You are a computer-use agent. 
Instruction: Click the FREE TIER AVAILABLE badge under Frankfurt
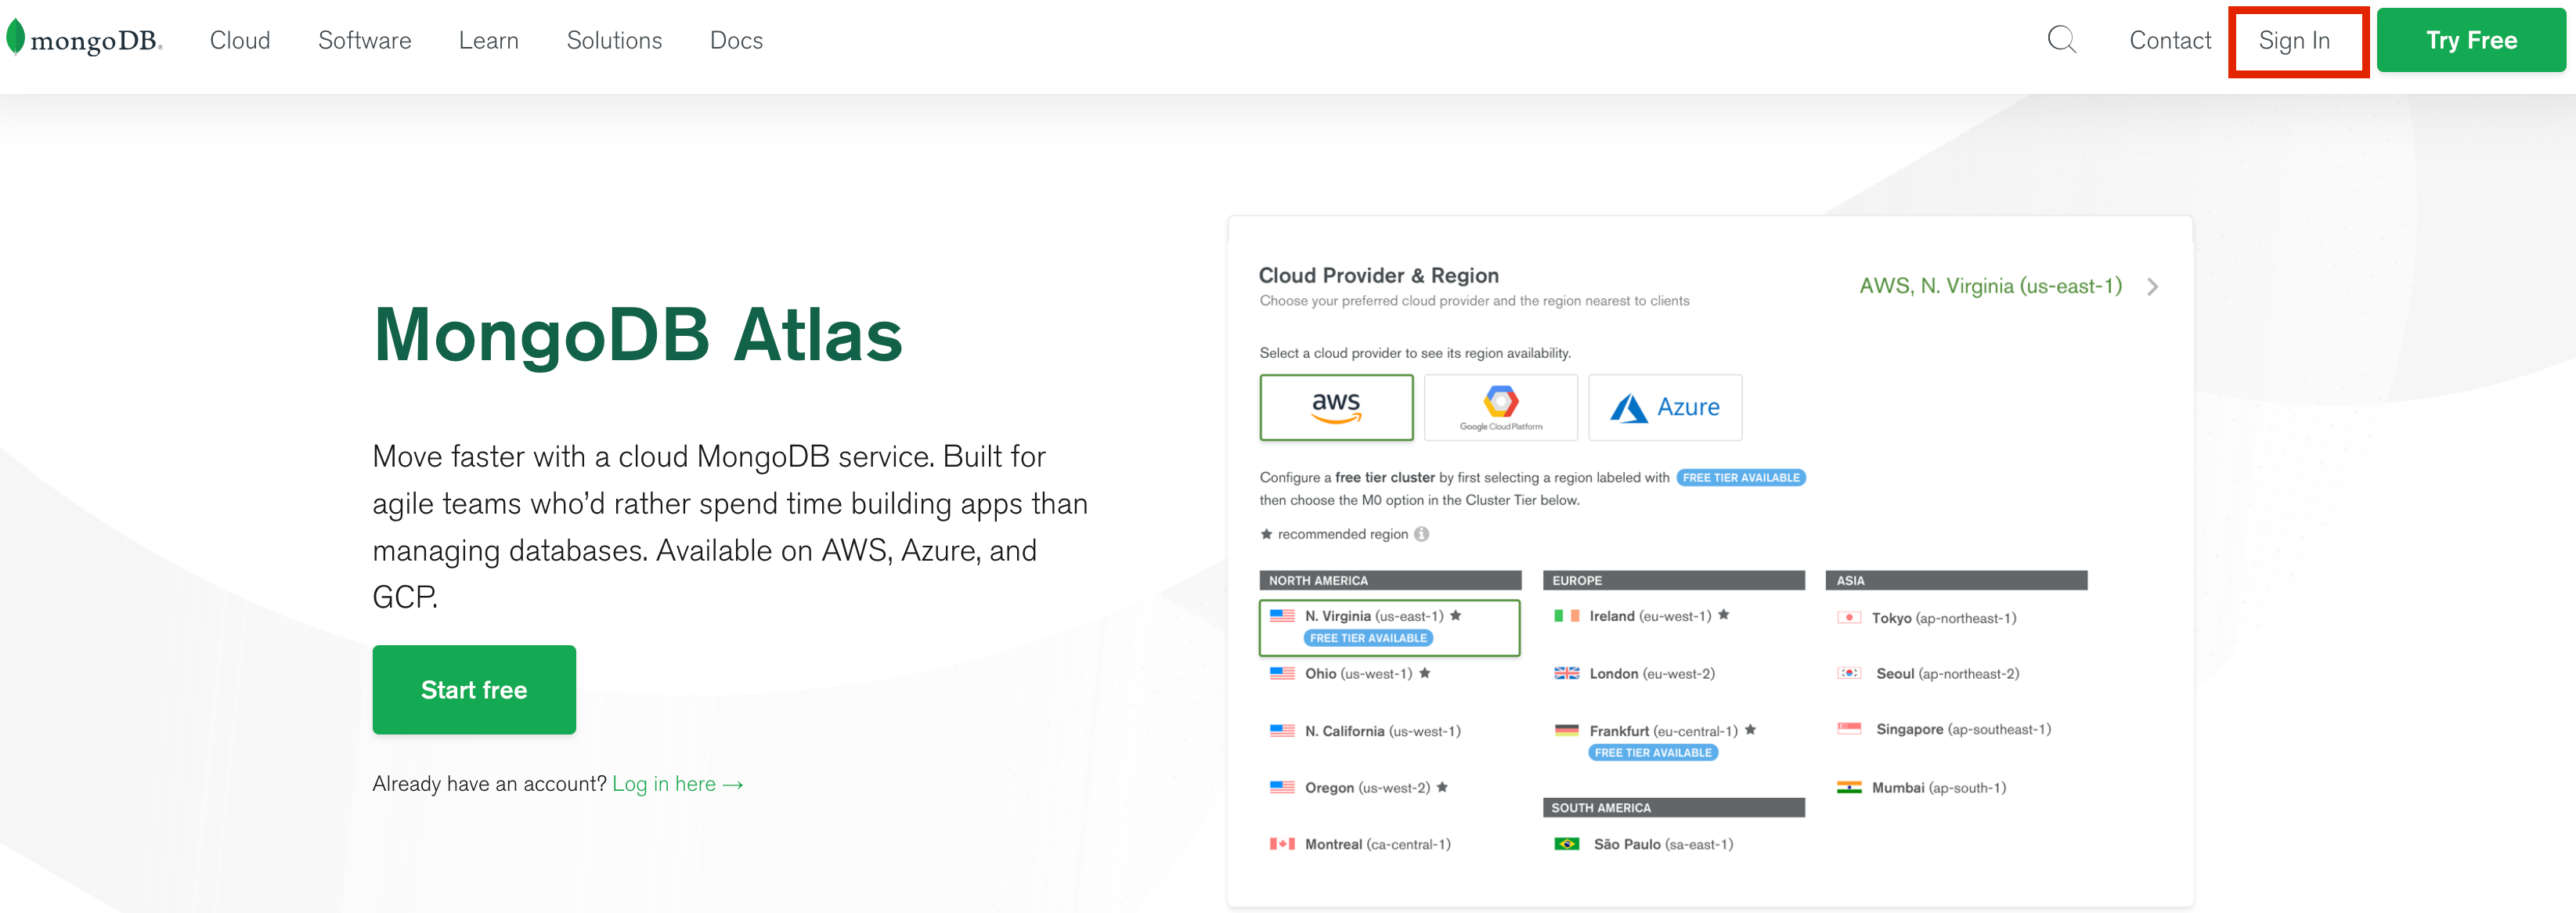coord(1652,752)
